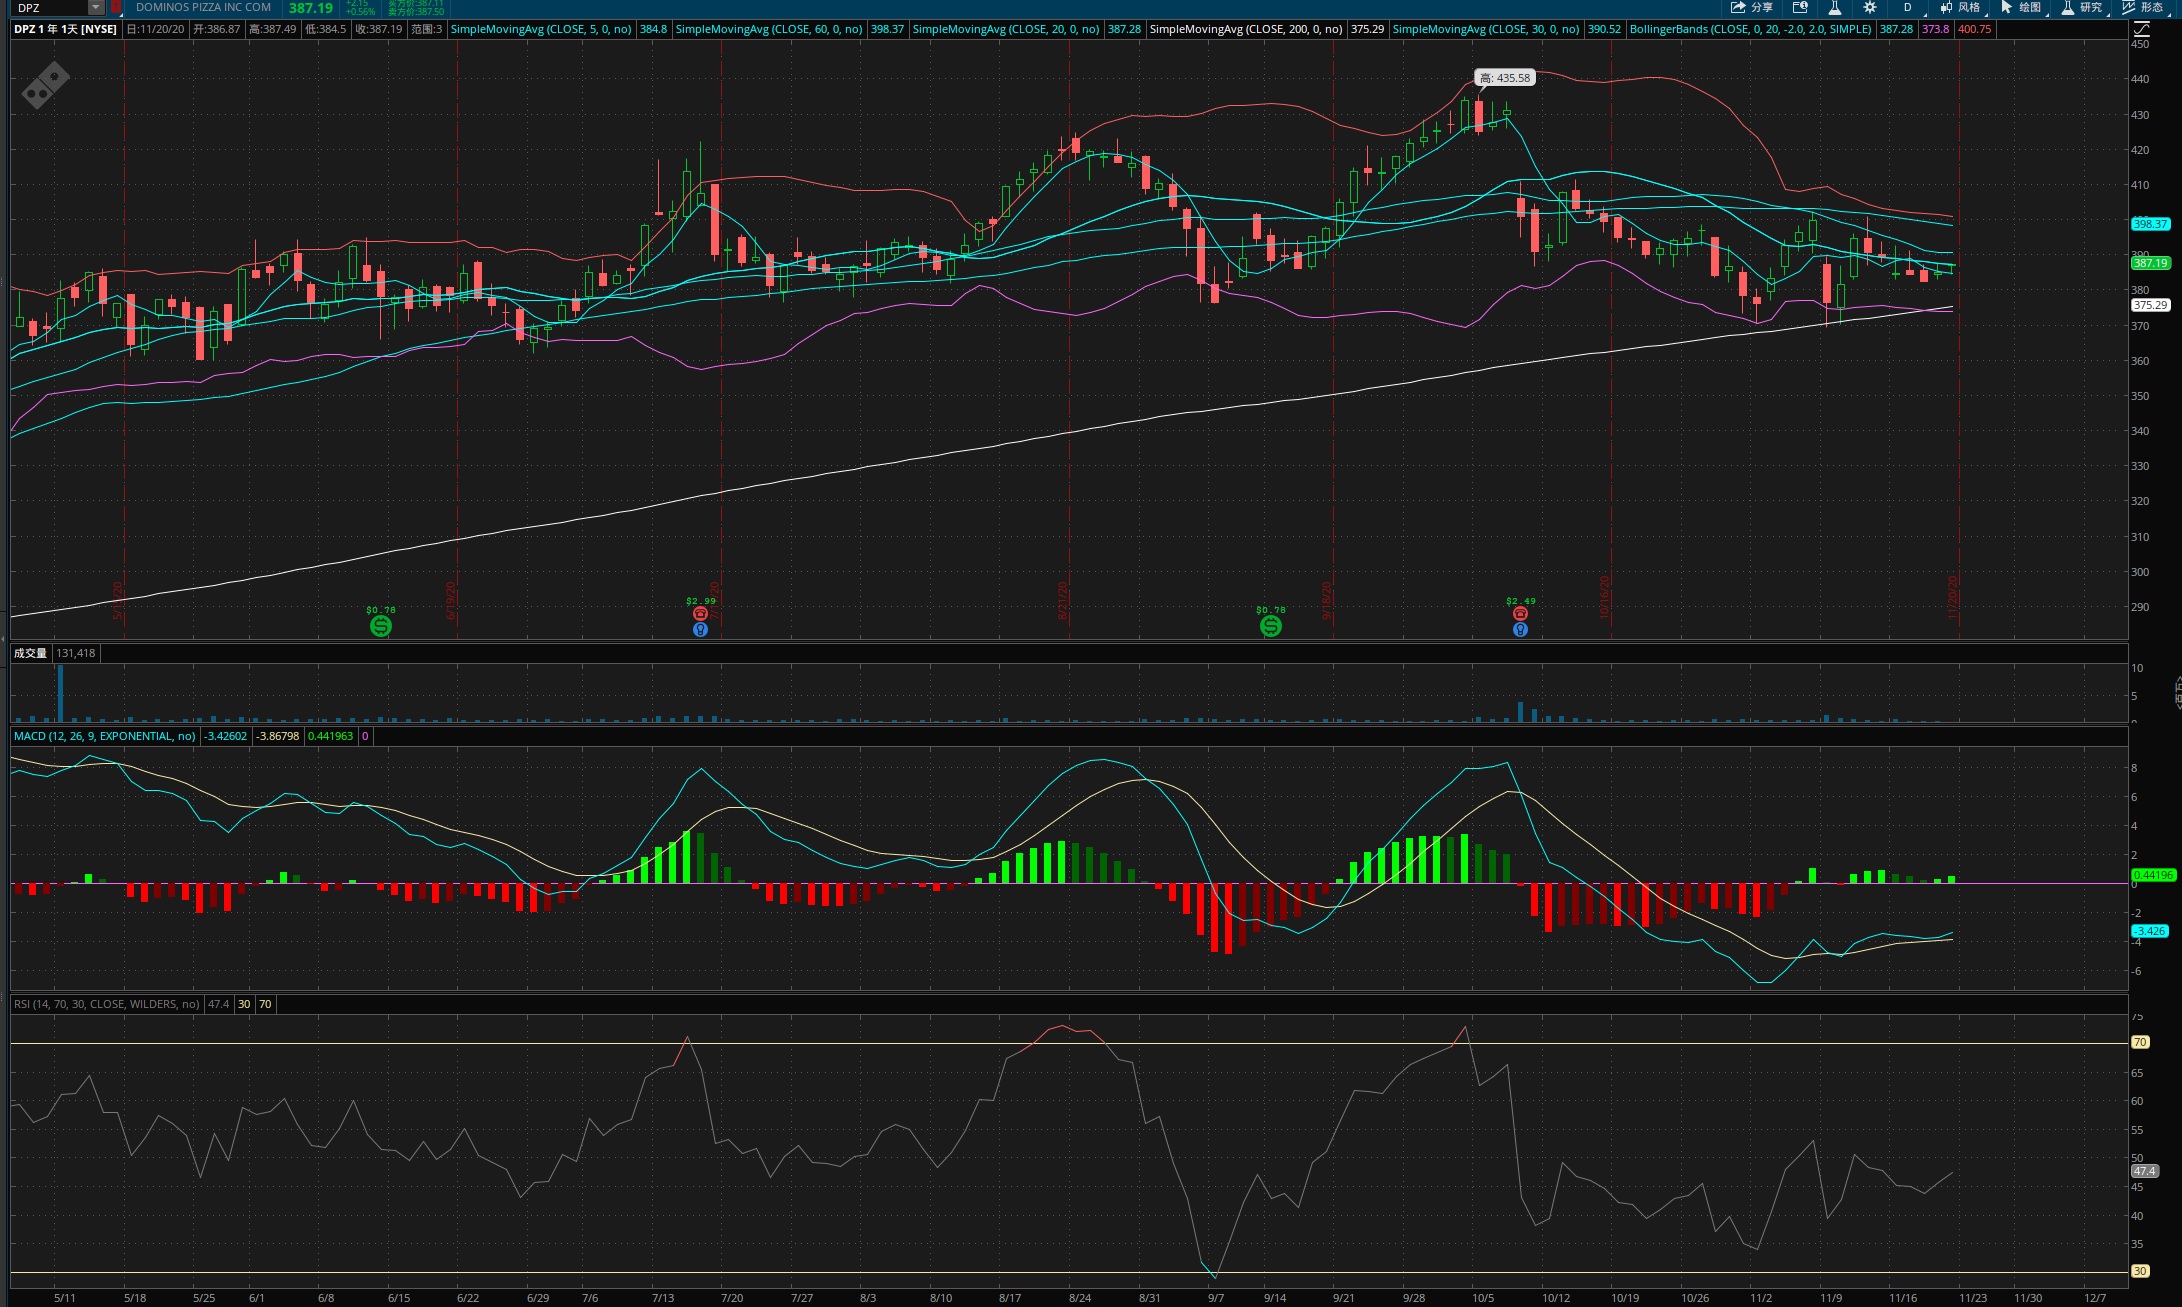Click the 9/18/20 expiration marker
The image size is (2182, 1307).
[x=1327, y=601]
